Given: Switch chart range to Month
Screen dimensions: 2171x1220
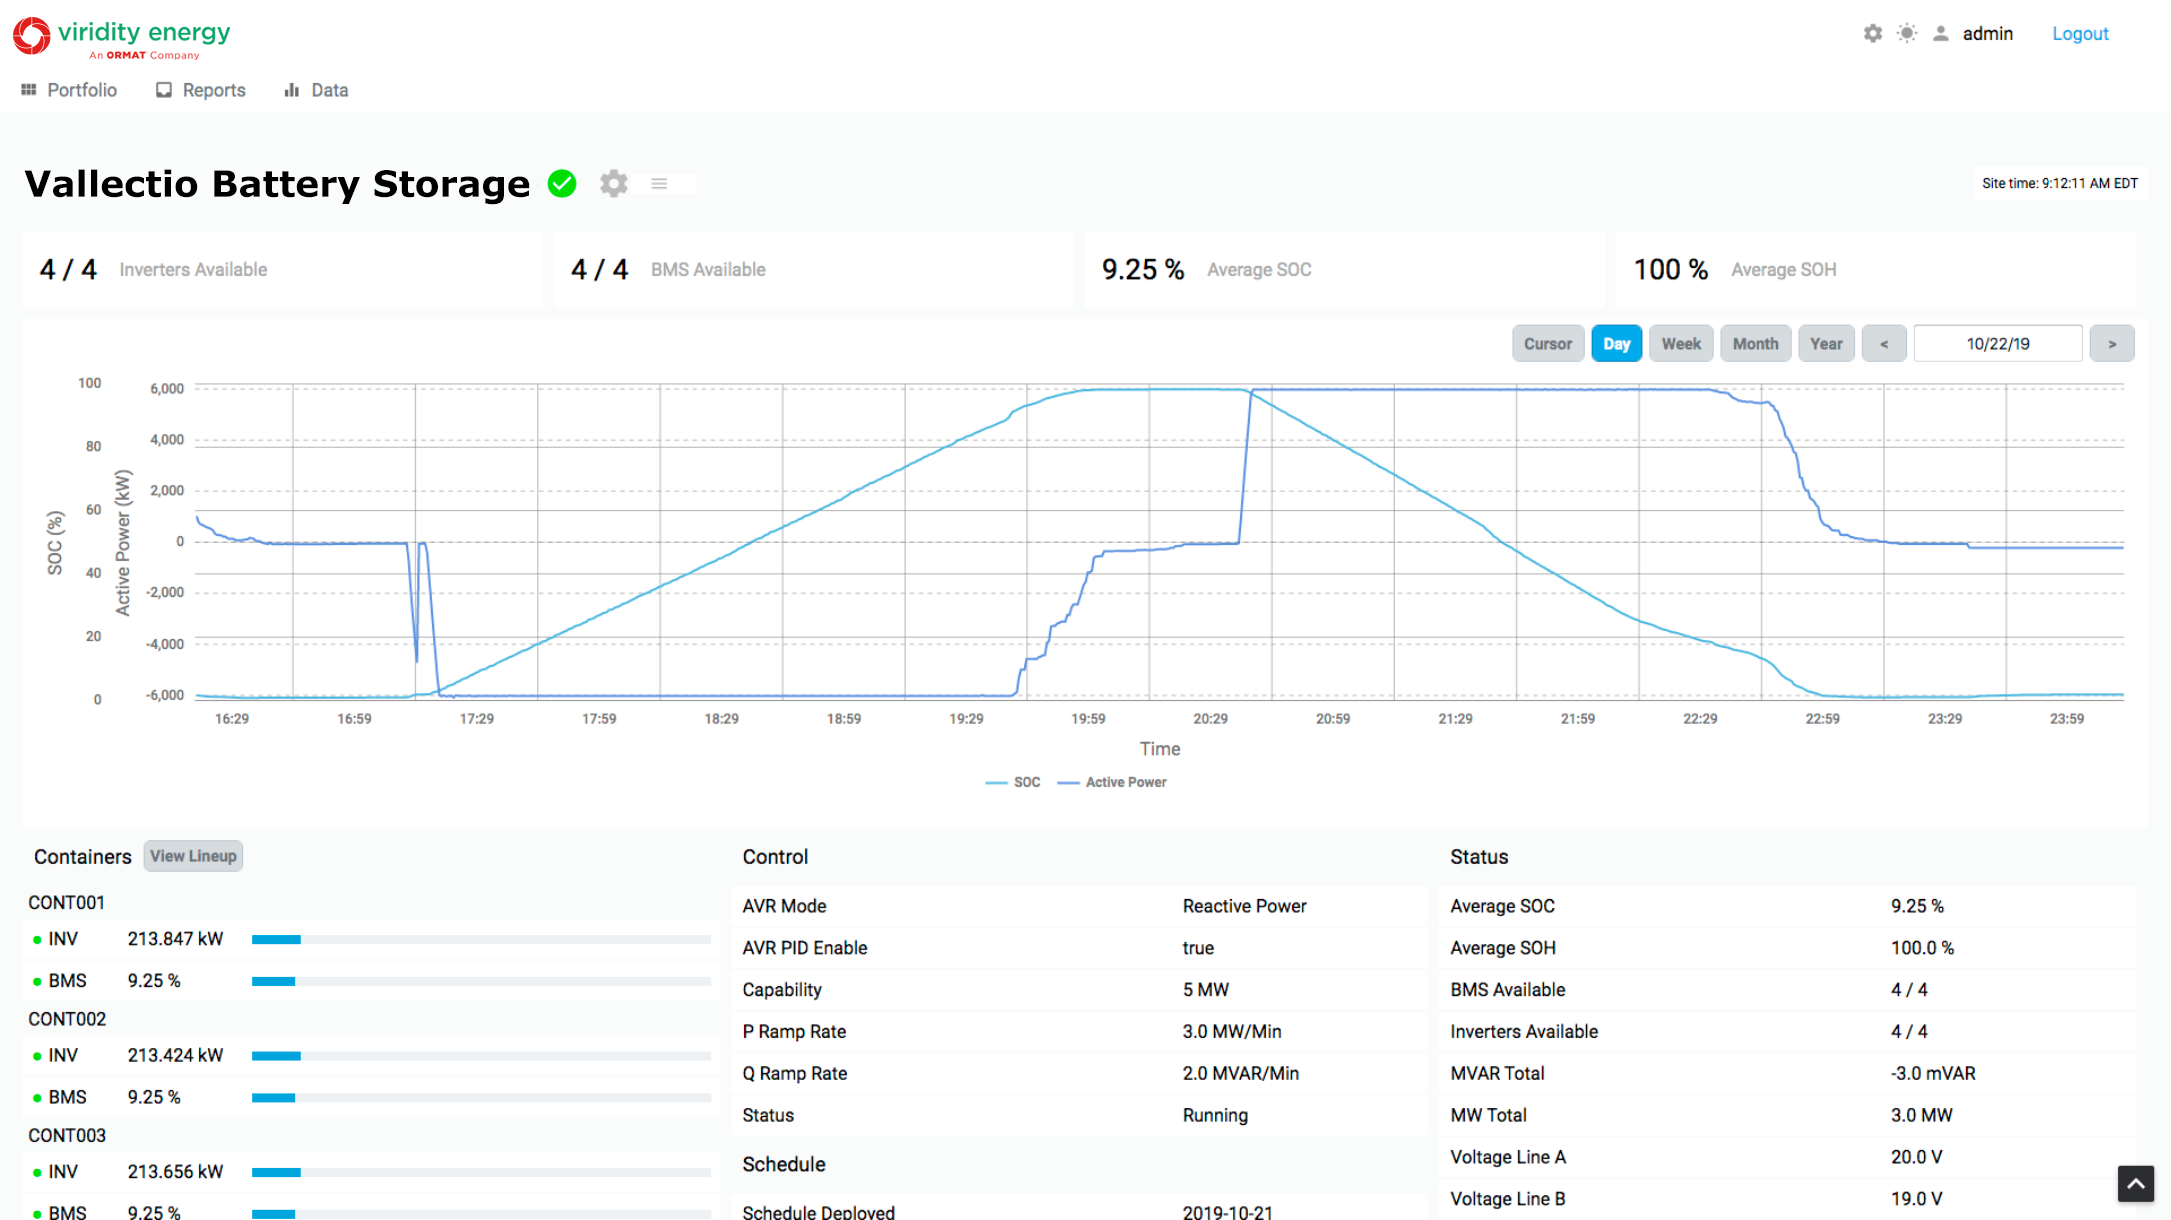Looking at the screenshot, I should (x=1755, y=343).
